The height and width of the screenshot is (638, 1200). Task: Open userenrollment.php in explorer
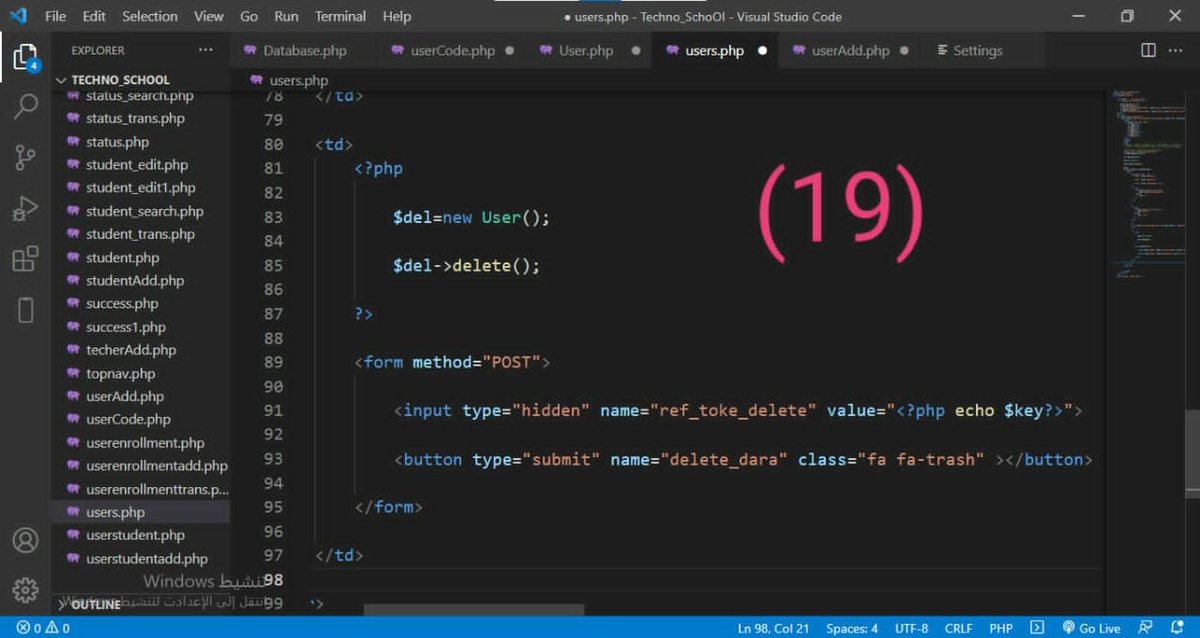click(145, 442)
